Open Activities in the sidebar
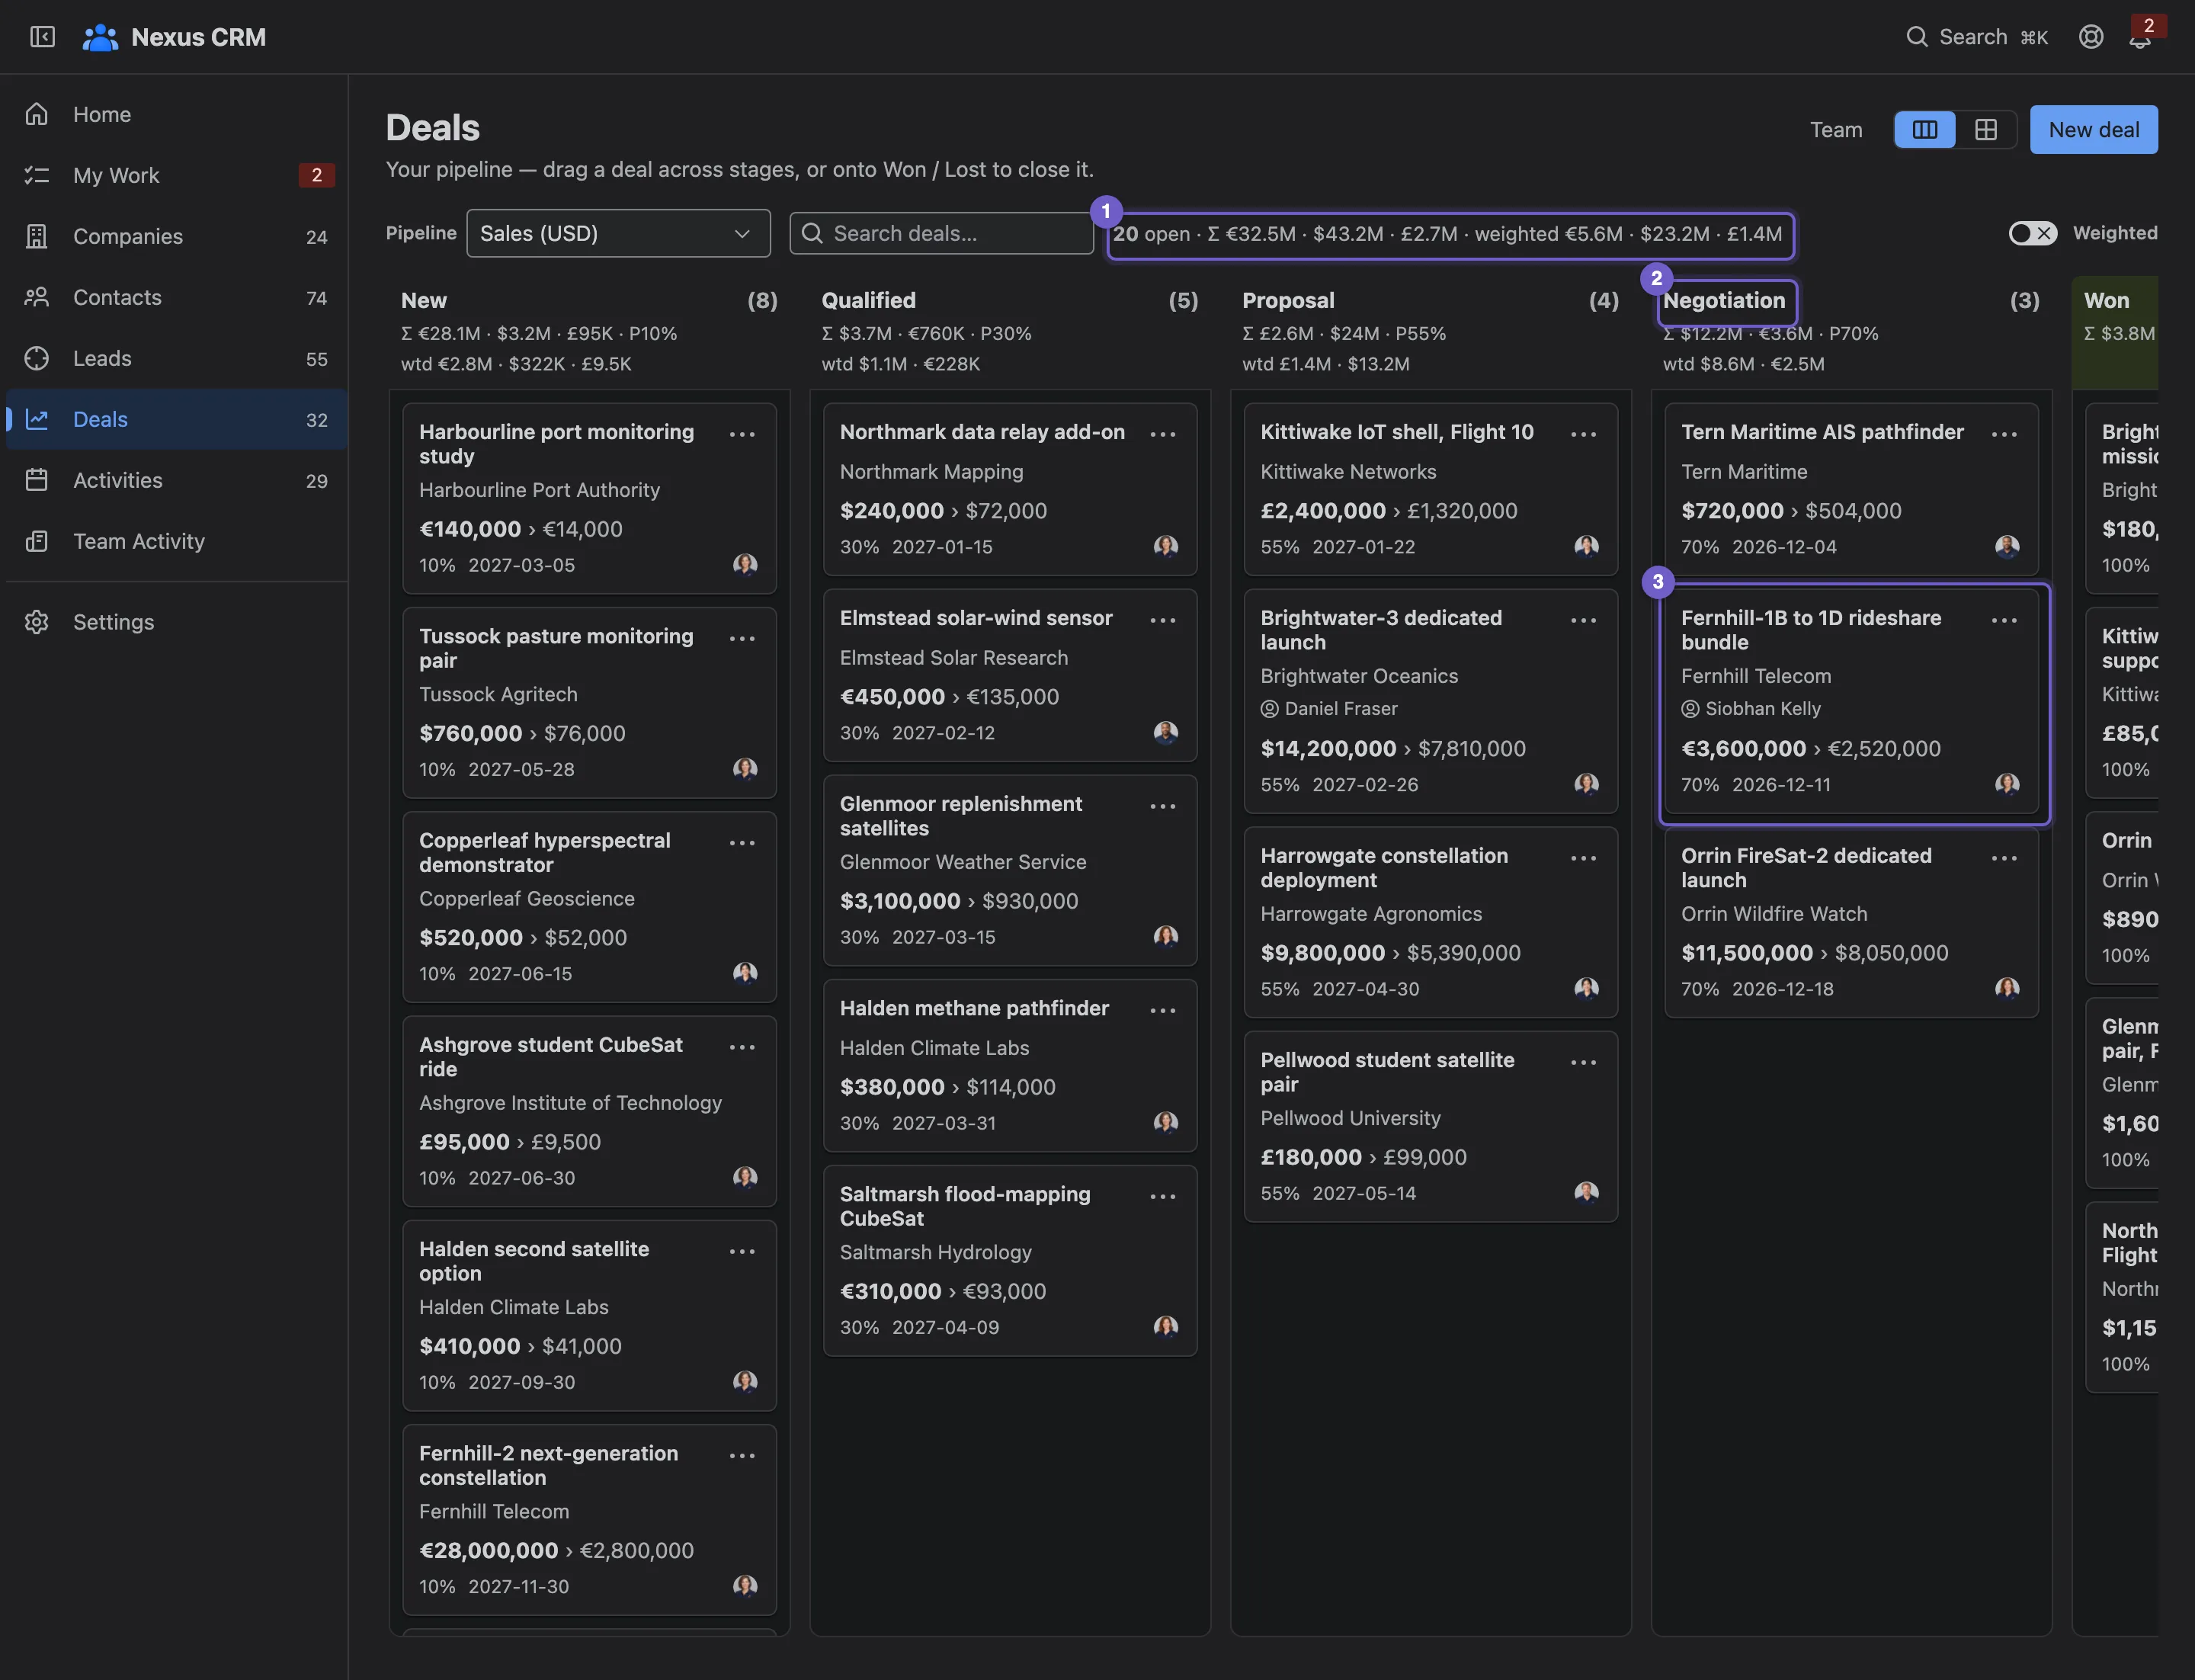The height and width of the screenshot is (1680, 2195). 177,480
